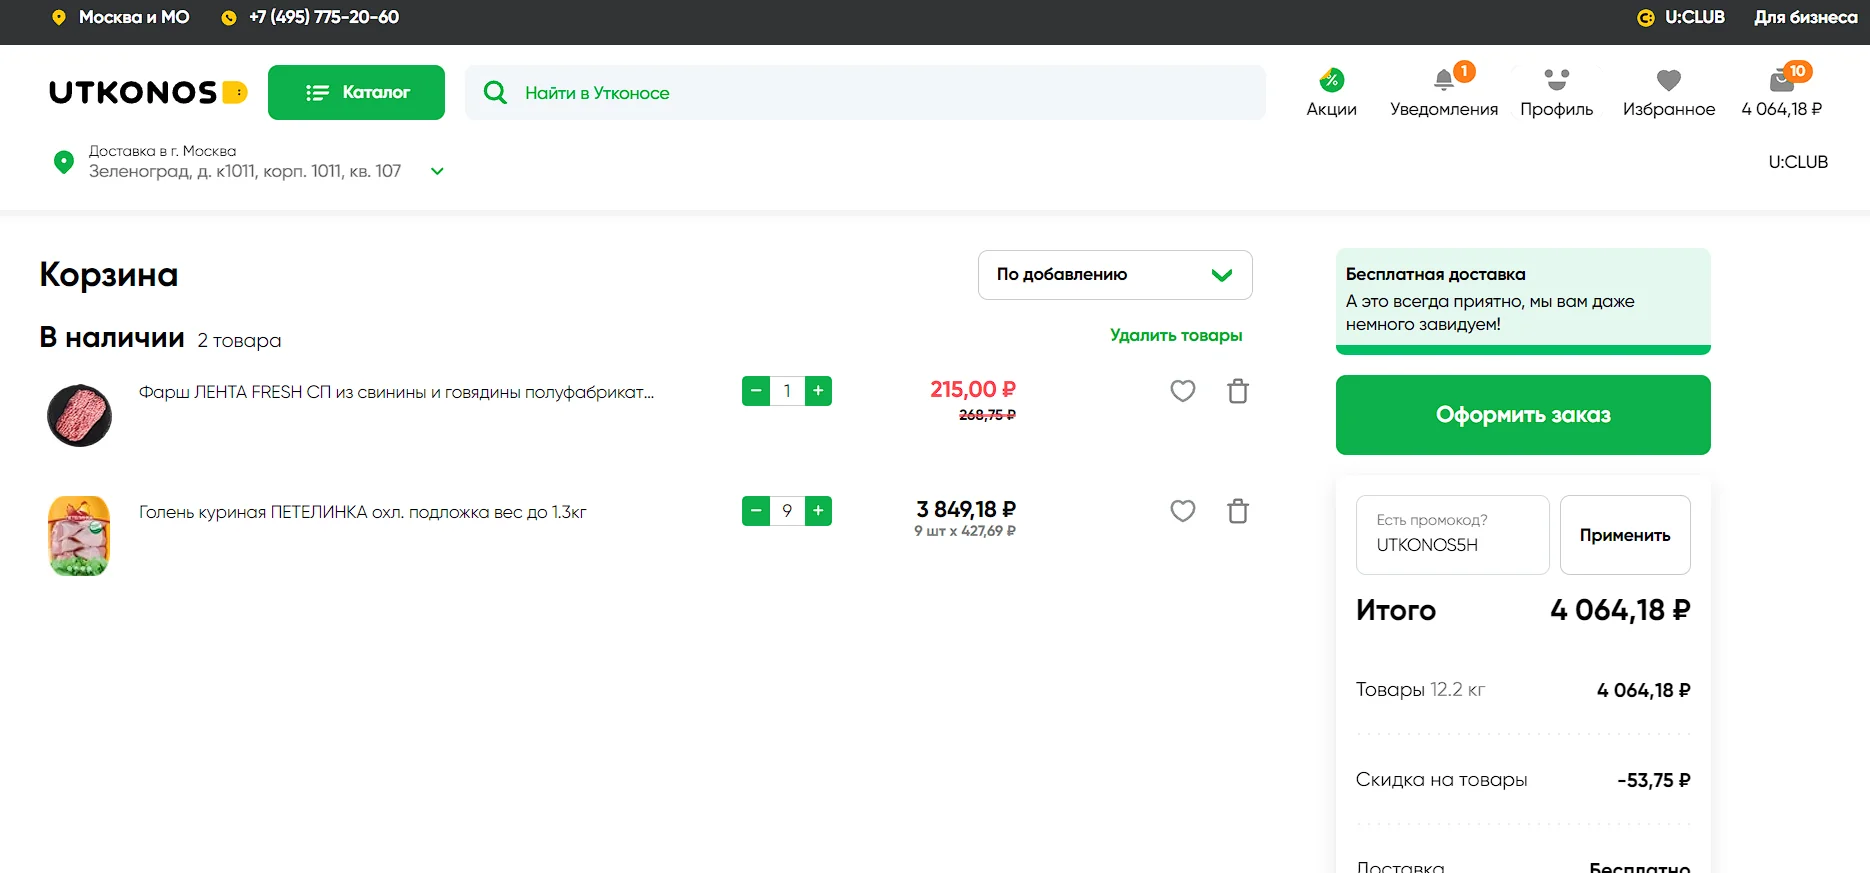Add Фарш ЛЕНТА FRESH to favorites
This screenshot has width=1870, height=873.
(x=1183, y=391)
